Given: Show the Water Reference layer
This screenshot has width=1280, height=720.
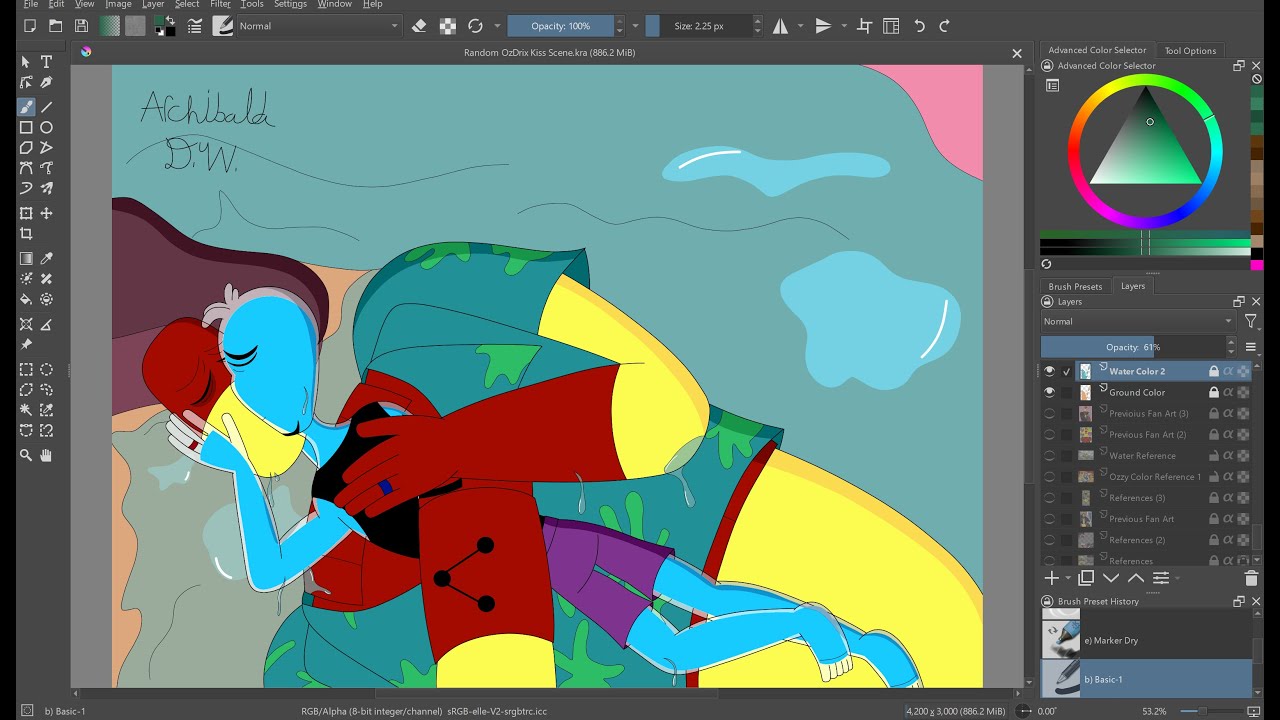Looking at the screenshot, I should [1049, 455].
